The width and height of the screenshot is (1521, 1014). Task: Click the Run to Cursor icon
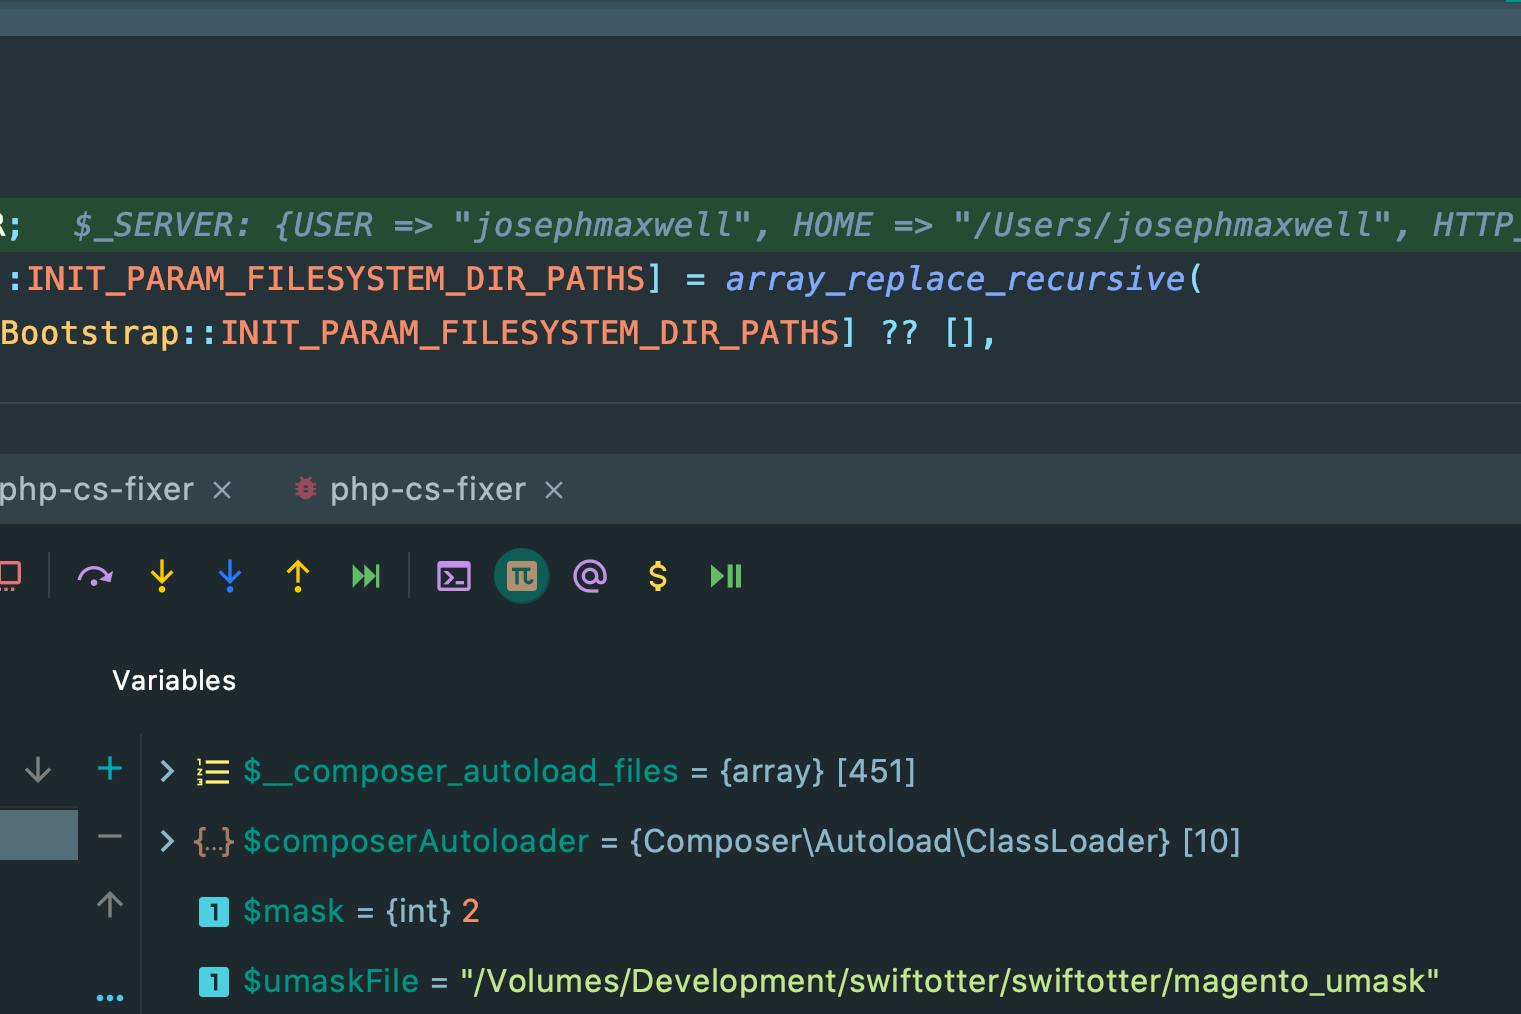[x=366, y=576]
